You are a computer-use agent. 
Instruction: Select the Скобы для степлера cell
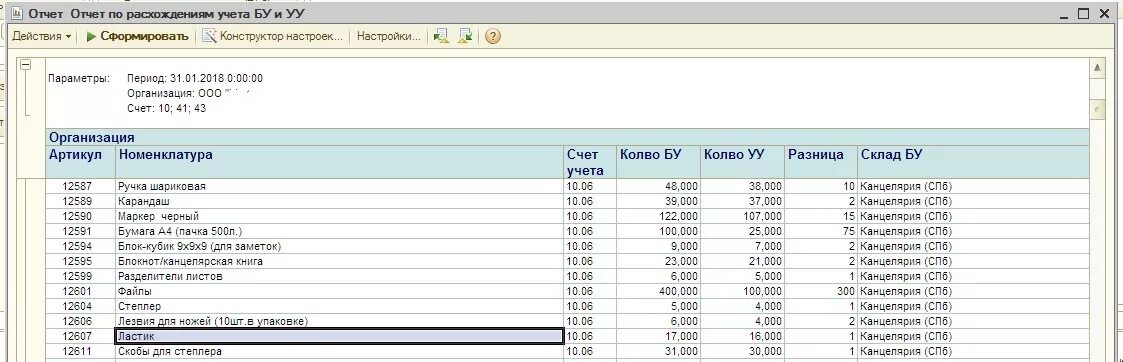point(340,352)
